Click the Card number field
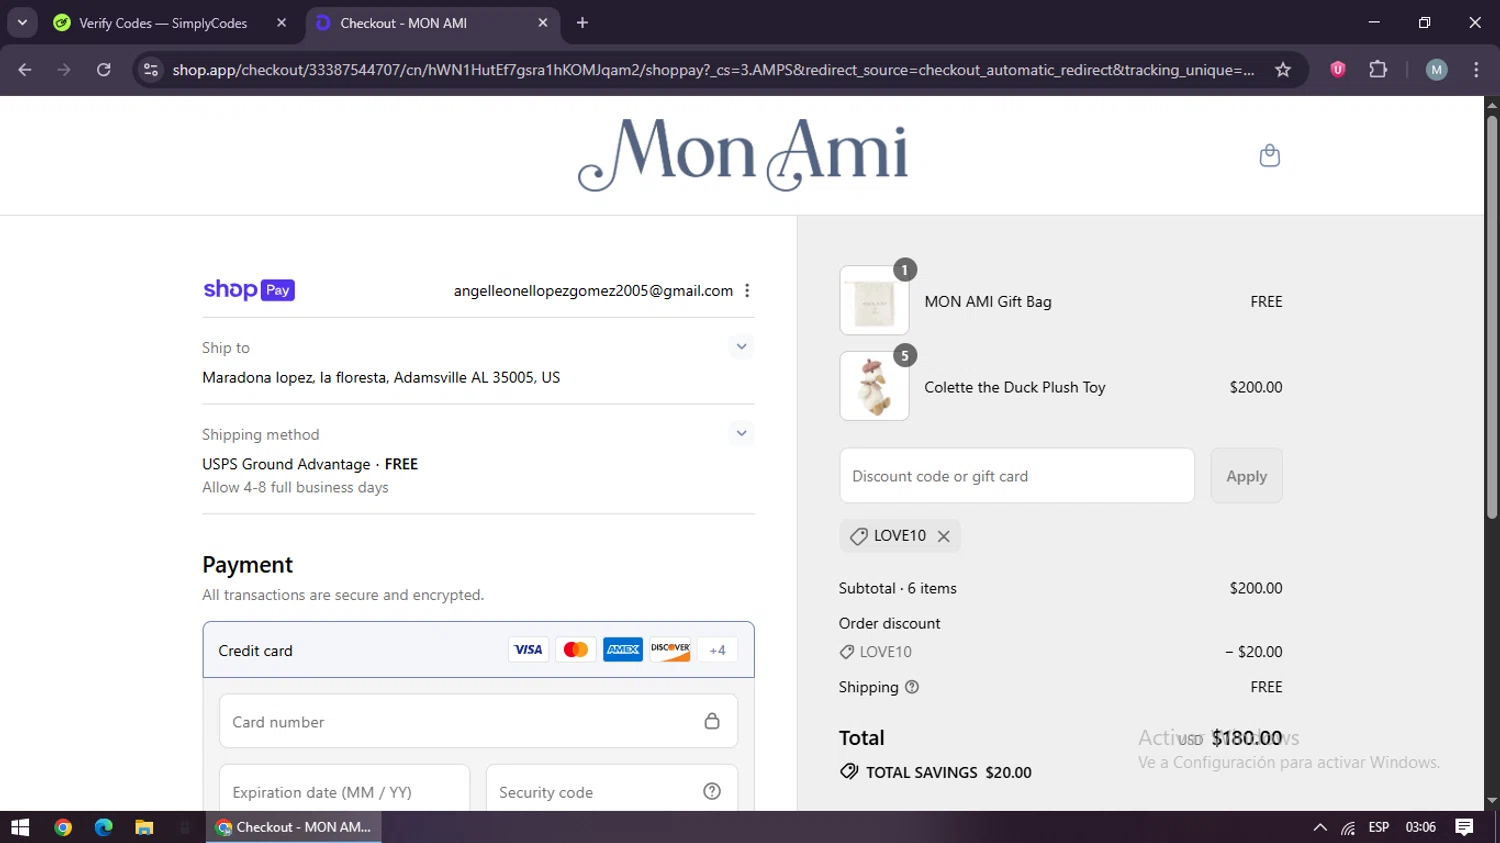1500x843 pixels. pos(478,721)
